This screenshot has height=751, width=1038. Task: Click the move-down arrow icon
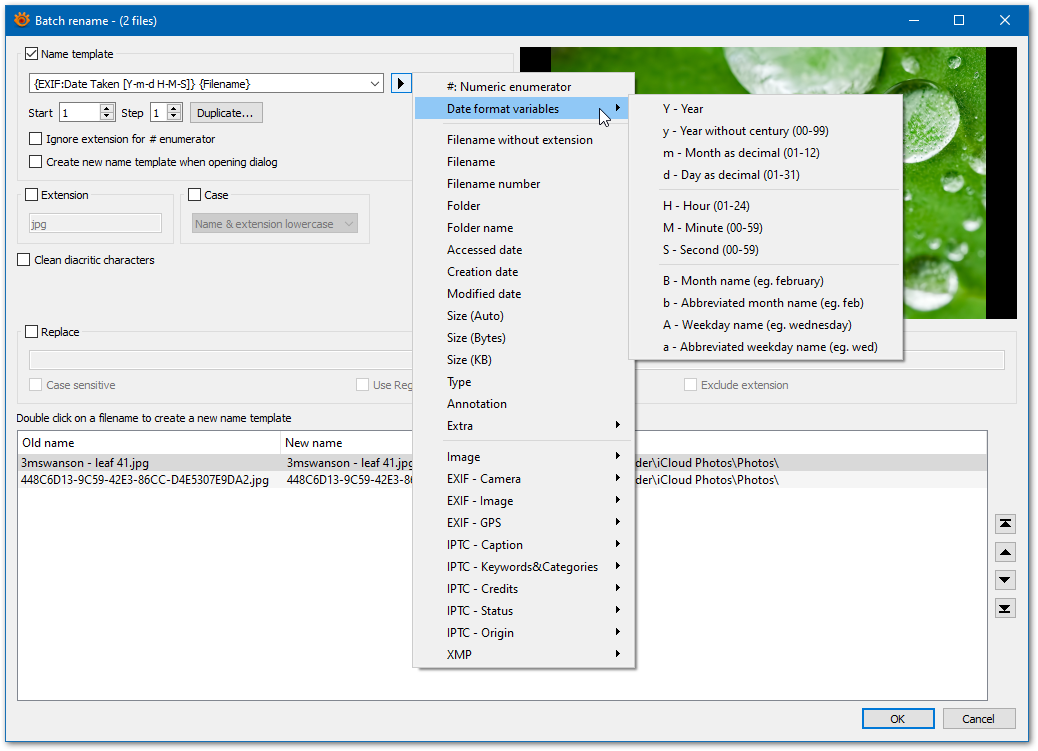pos(1006,580)
